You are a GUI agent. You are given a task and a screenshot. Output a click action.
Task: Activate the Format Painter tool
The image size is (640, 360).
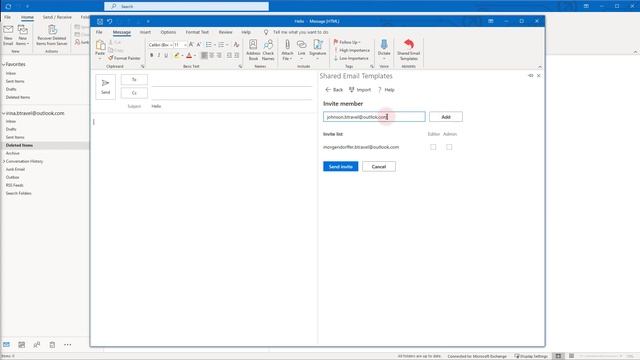pyautogui.click(x=124, y=58)
